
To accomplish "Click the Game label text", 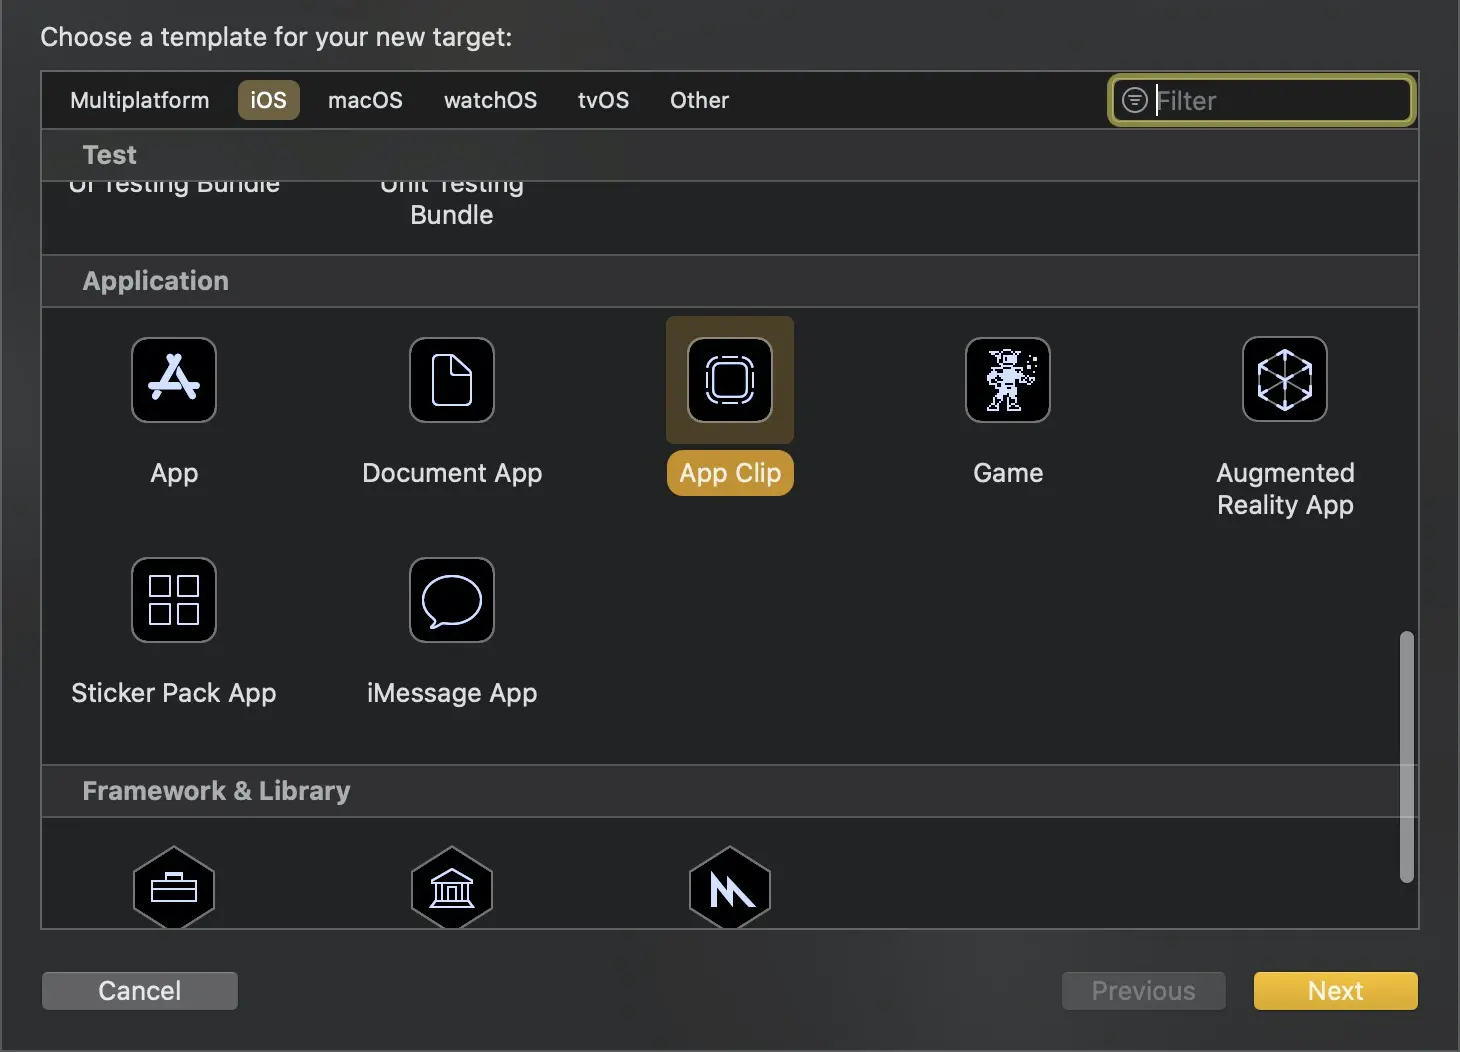I will 1008,473.
